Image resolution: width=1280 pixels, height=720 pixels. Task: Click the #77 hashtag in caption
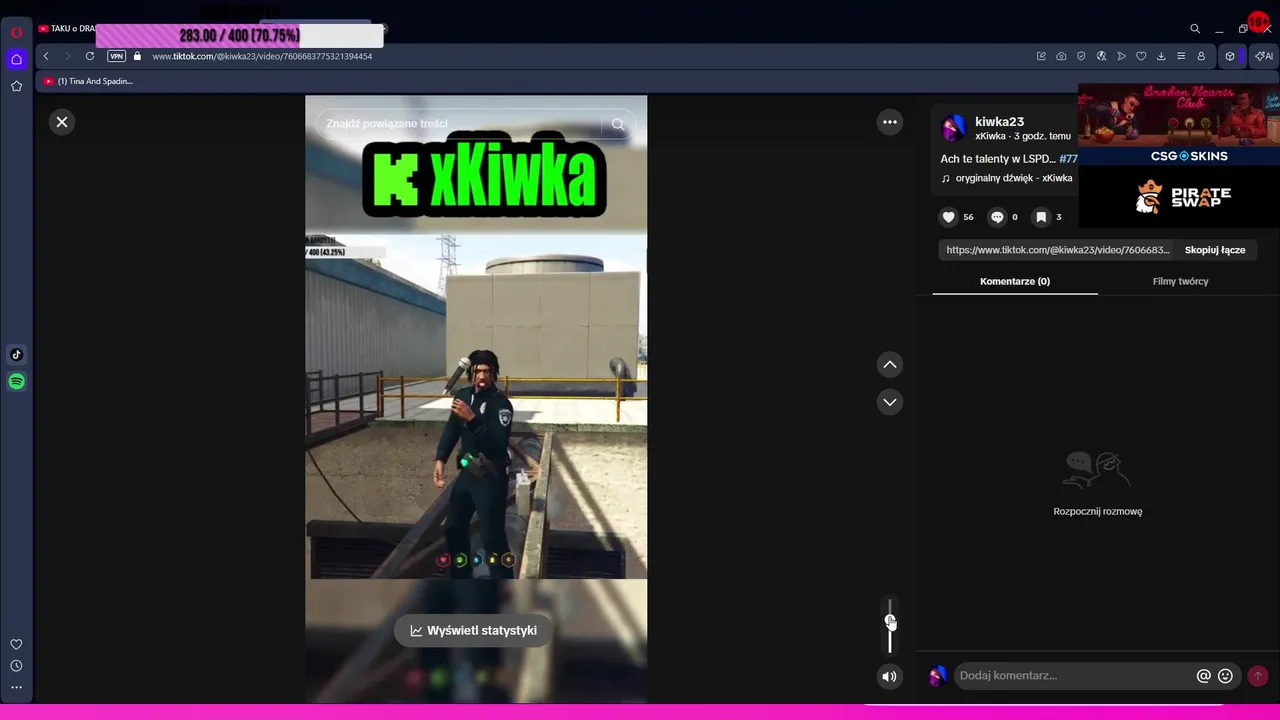tap(1068, 159)
